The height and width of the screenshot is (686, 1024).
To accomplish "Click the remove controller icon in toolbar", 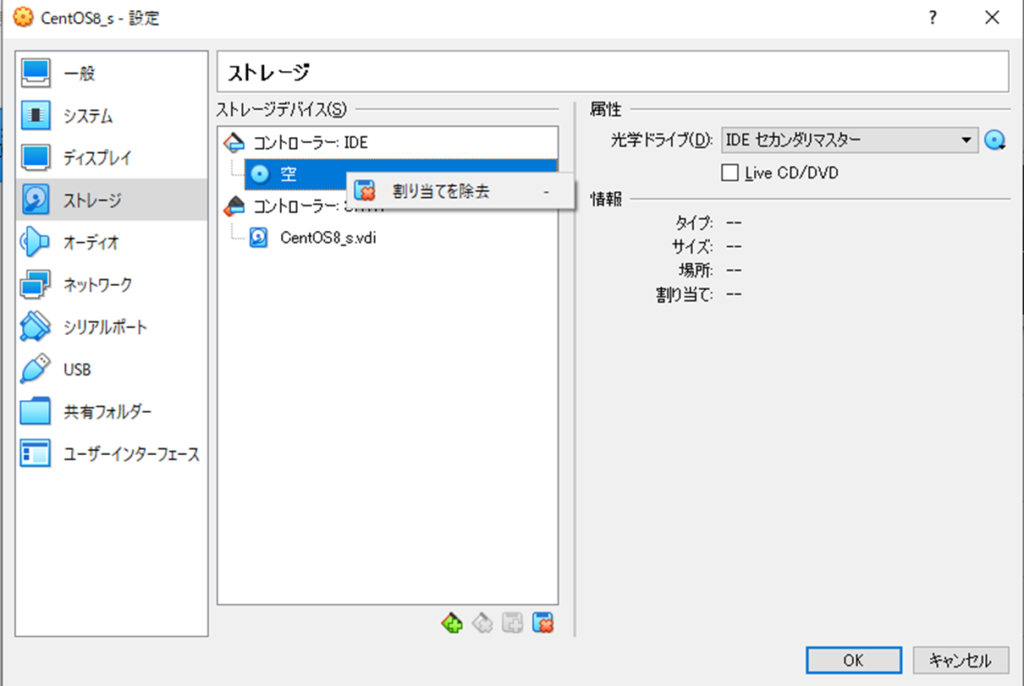I will click(x=482, y=623).
